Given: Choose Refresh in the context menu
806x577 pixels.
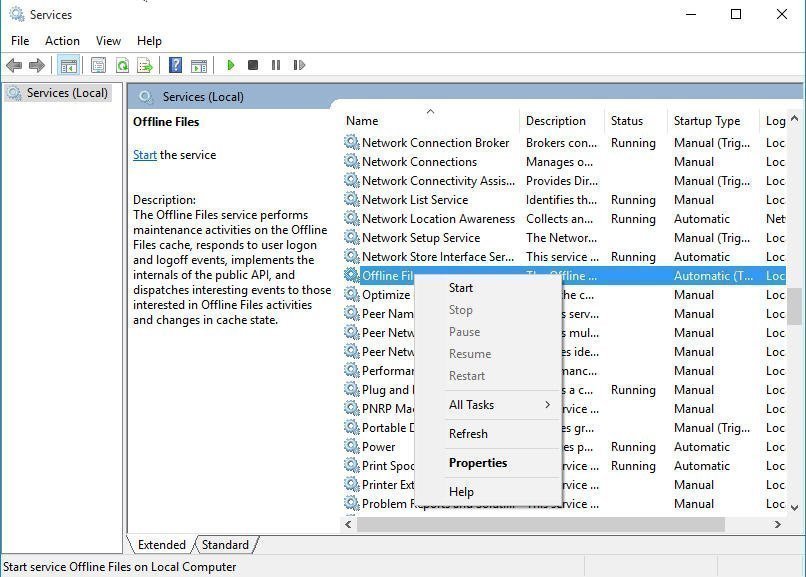Looking at the screenshot, I should [x=468, y=434].
